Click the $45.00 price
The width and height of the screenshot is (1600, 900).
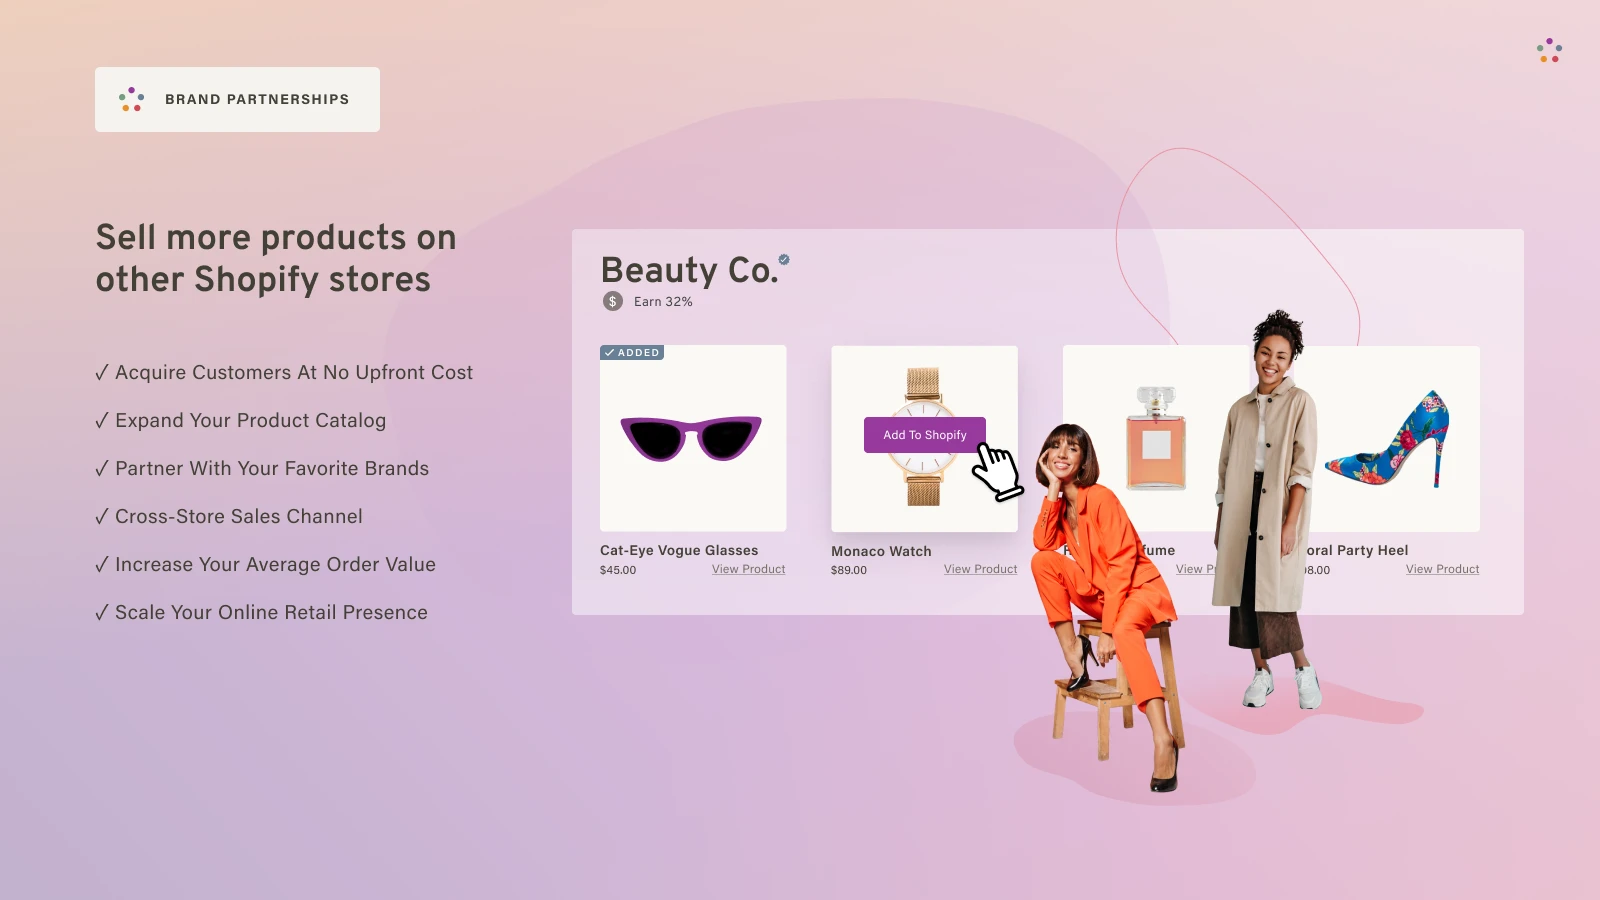618,570
